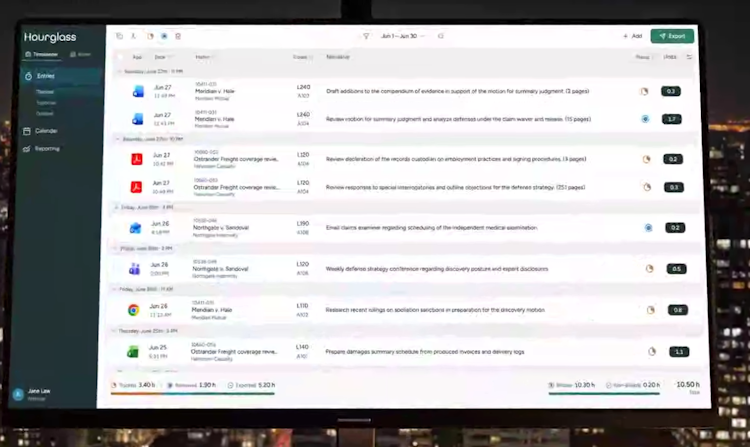Click the Add button
The width and height of the screenshot is (750, 447).
[x=632, y=36]
